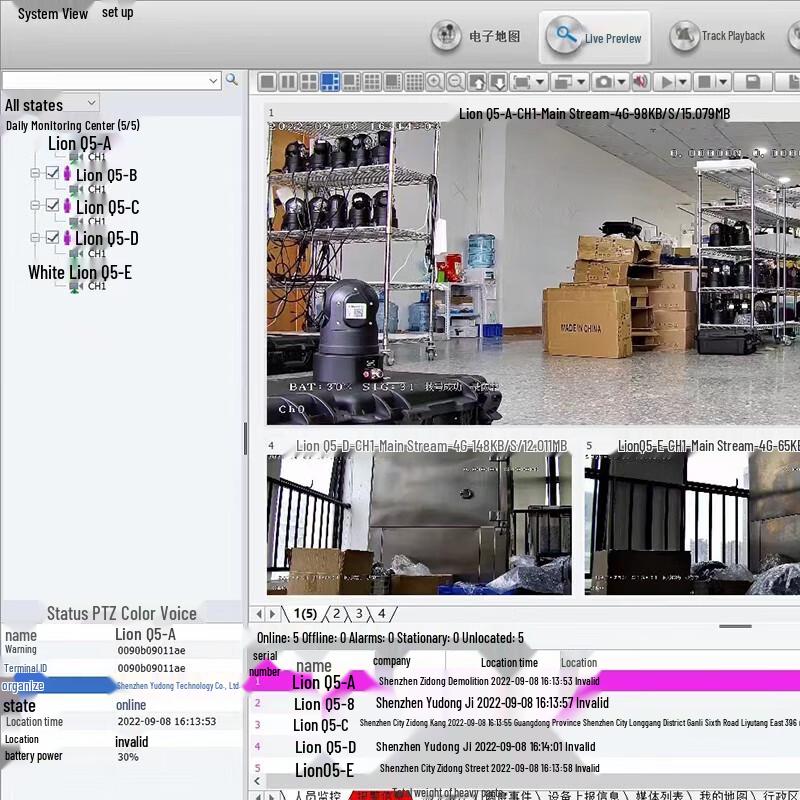Switch to video page tab 2
800x800 pixels.
(x=336, y=613)
